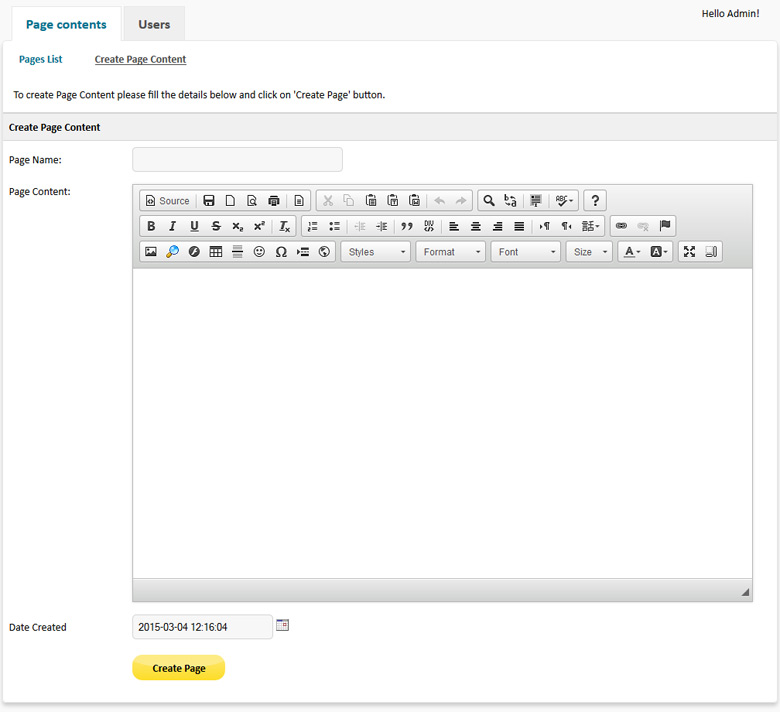This screenshot has width=780, height=712.
Task: Toggle Block Quote formatting
Action: (407, 226)
